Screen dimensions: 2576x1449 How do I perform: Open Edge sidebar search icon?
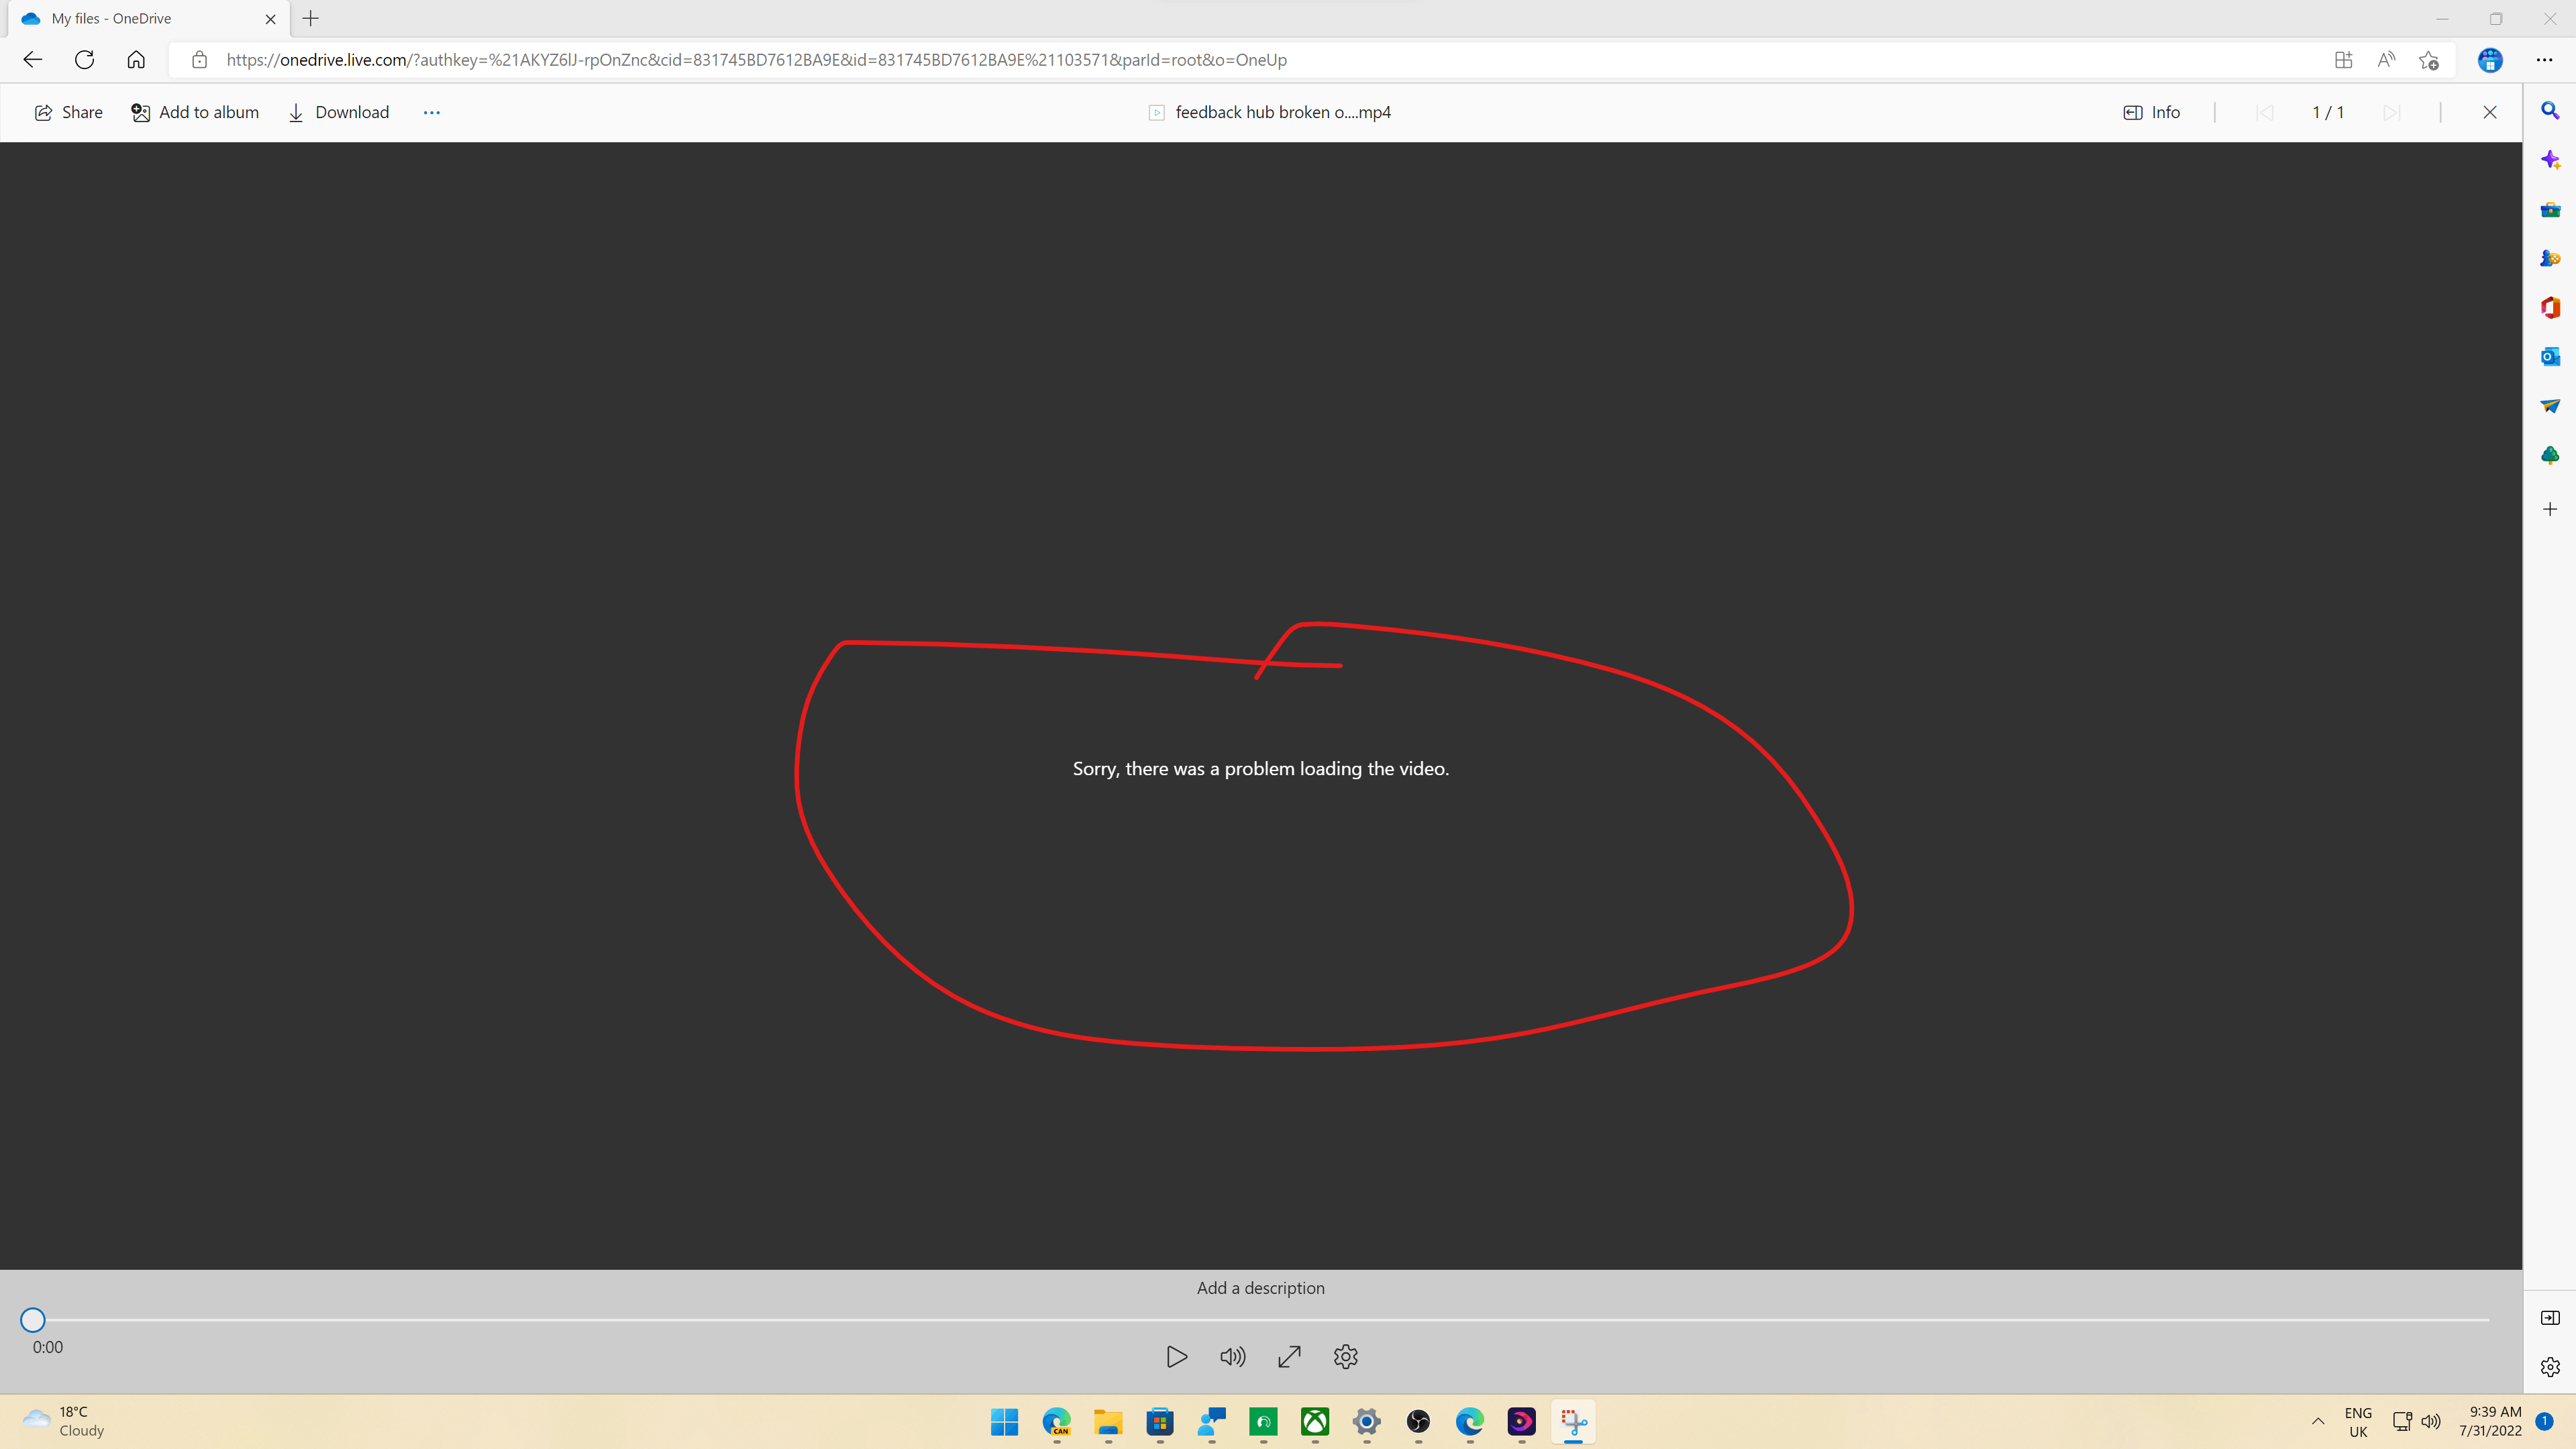pyautogui.click(x=2550, y=110)
